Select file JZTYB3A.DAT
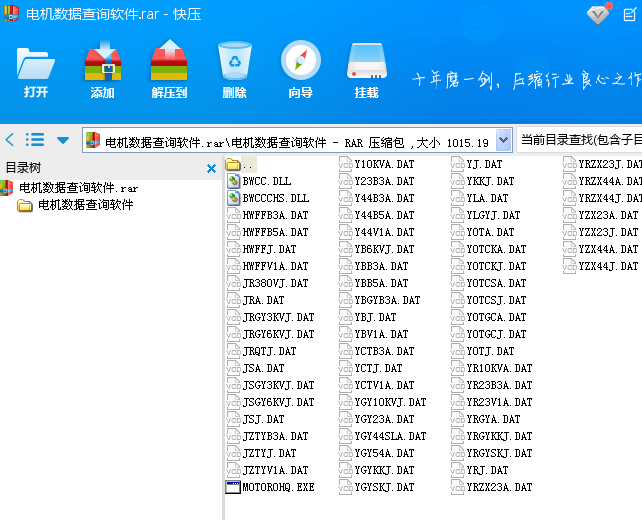The width and height of the screenshot is (642, 520). coord(267,436)
